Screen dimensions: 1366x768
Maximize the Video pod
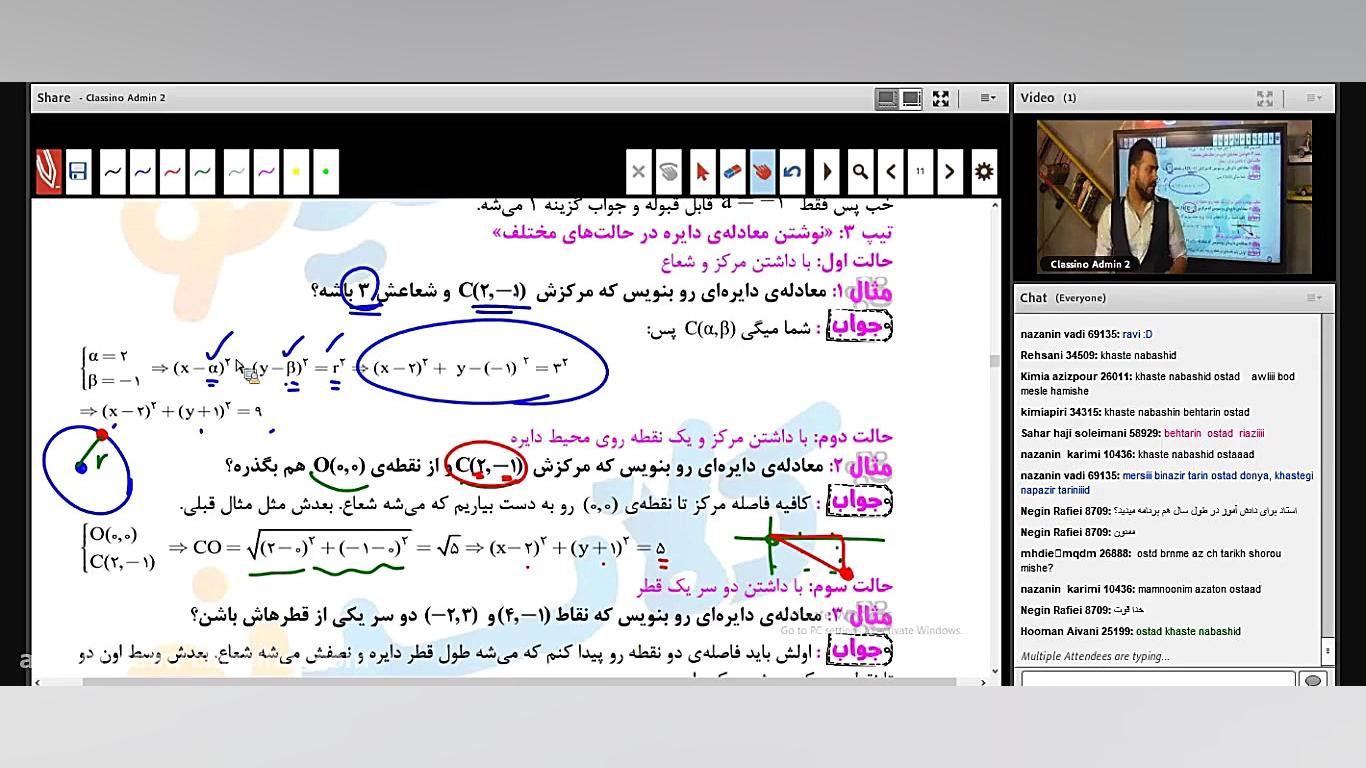(x=1265, y=98)
